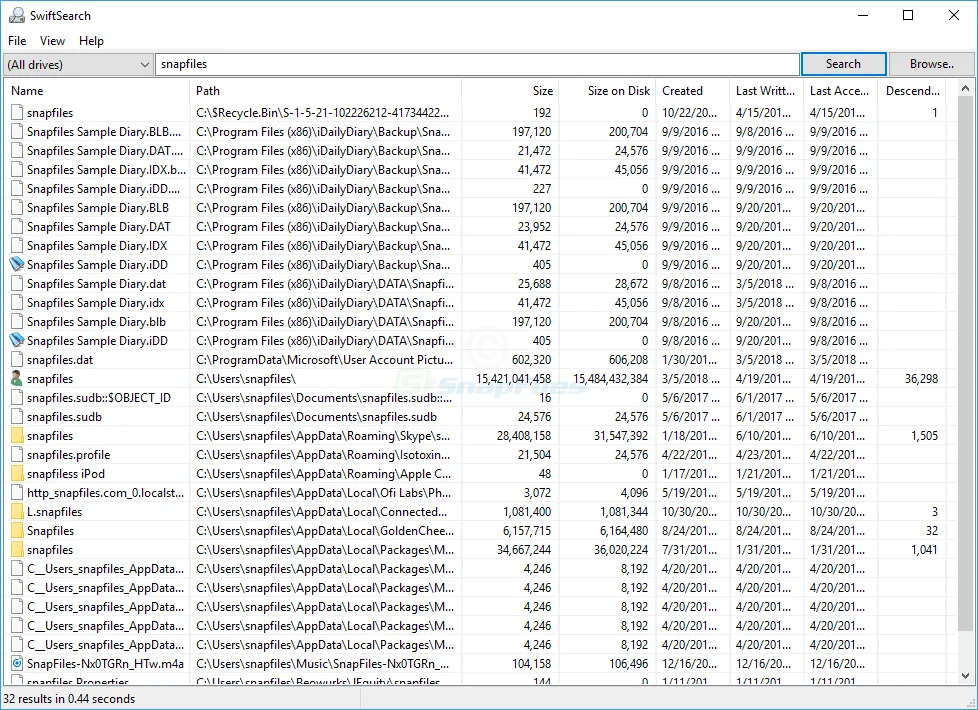Sort by the Path column header

(325, 90)
